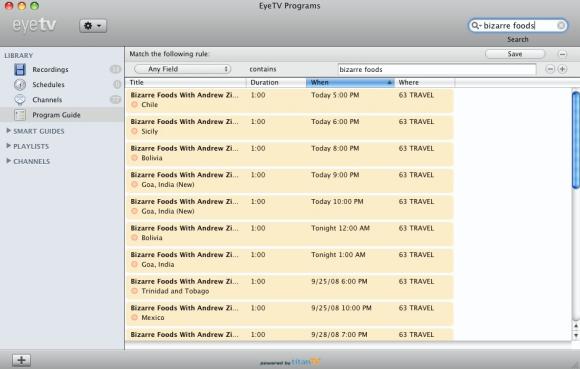Click the plus button at bottom left
This screenshot has width=580, height=369.
pyautogui.click(x=21, y=360)
